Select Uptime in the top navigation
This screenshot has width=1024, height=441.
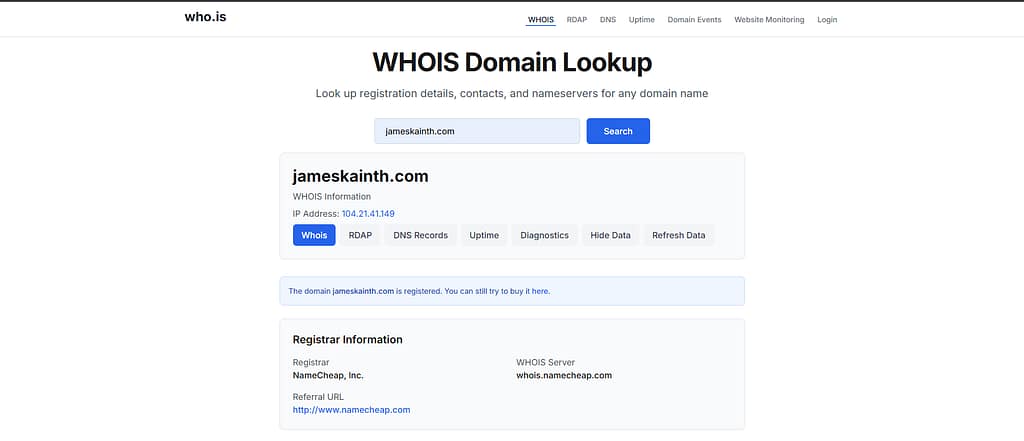642,19
